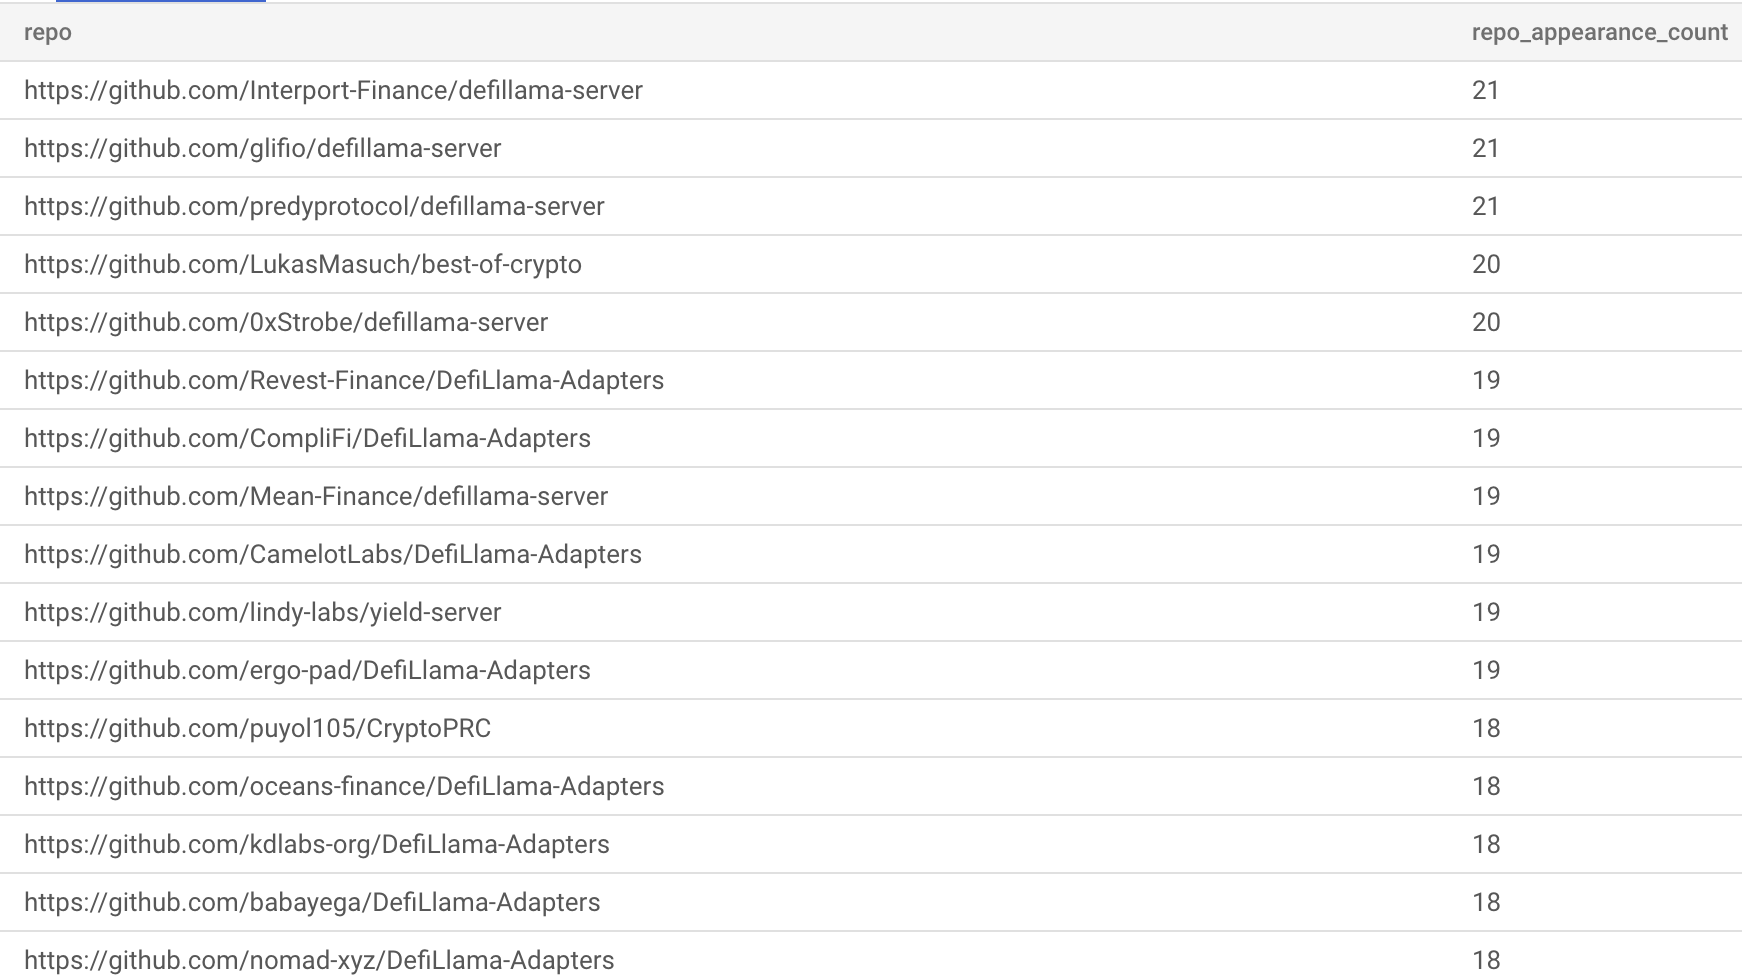
Task: Select the CamelotLabs/DefiLlama-Adapters repo URL
Action: coord(333,555)
